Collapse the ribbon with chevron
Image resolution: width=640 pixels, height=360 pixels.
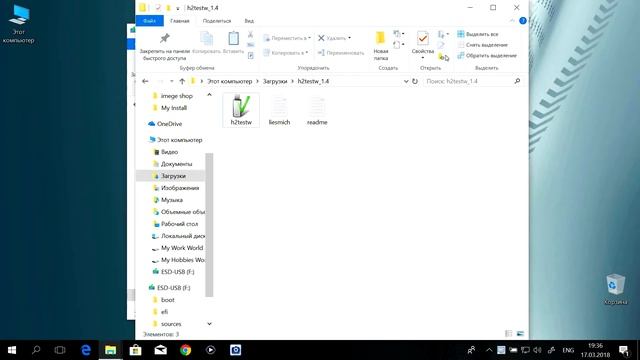pyautogui.click(x=512, y=20)
